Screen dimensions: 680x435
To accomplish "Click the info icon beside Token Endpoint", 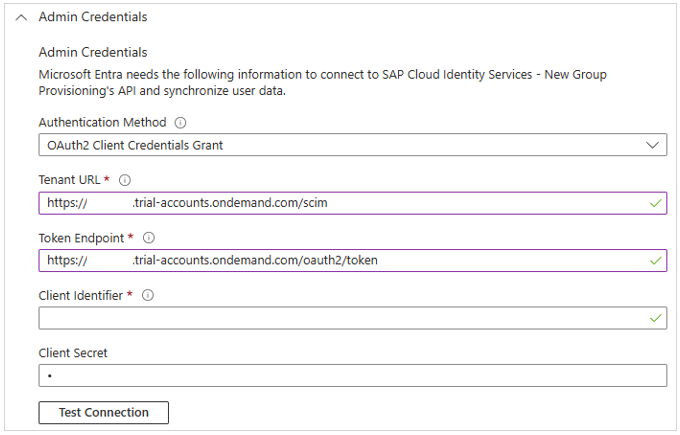I will [149, 238].
